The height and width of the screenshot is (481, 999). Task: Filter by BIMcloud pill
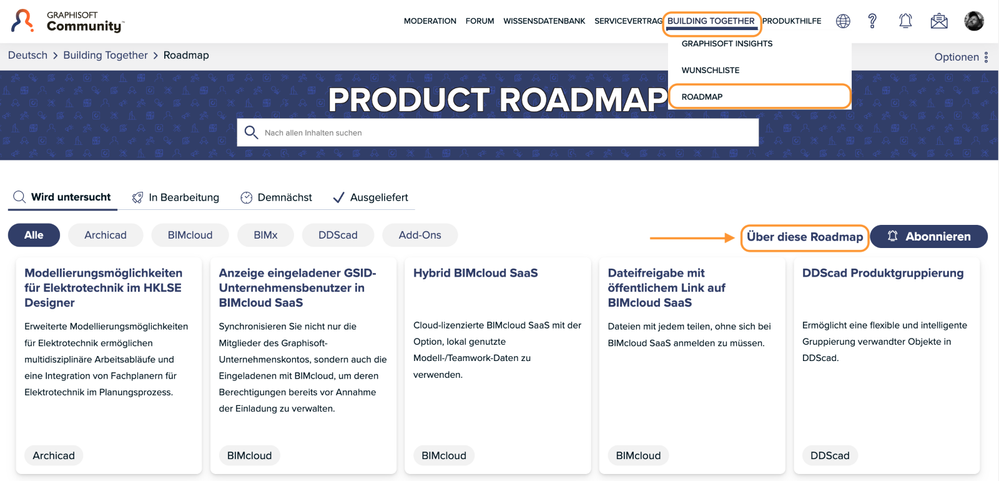pos(190,235)
